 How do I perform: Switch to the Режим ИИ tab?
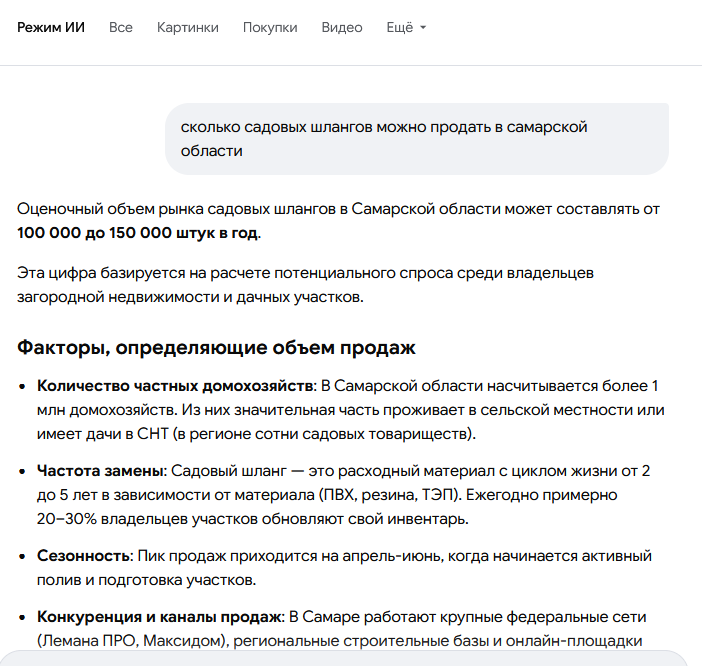tap(51, 27)
